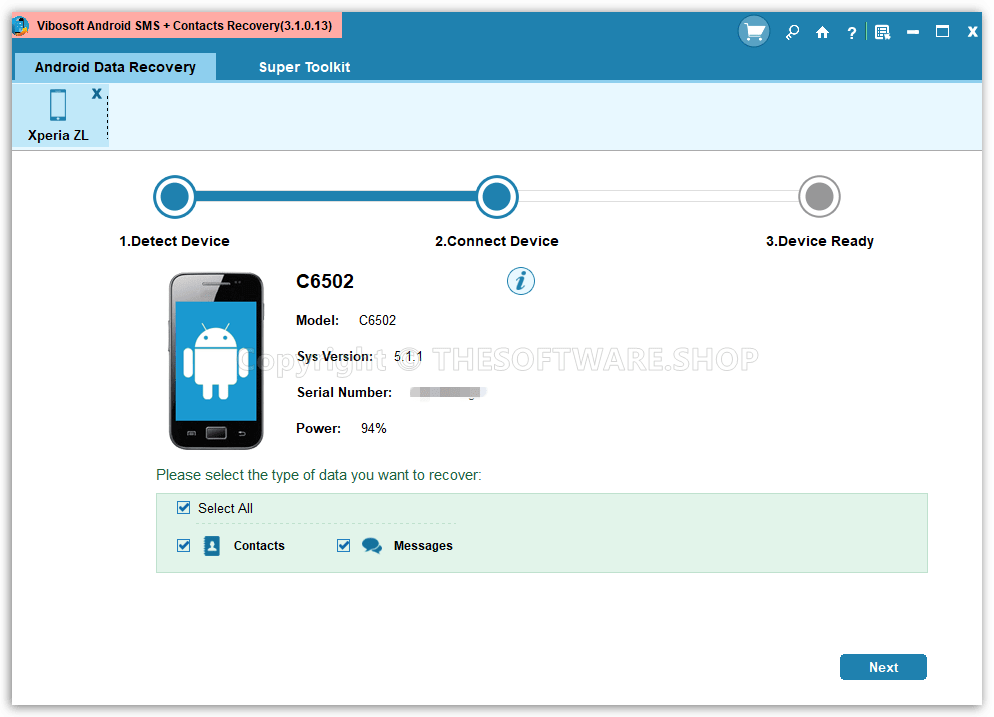Uncheck the Messages checkbox
This screenshot has width=994, height=717.
click(343, 545)
